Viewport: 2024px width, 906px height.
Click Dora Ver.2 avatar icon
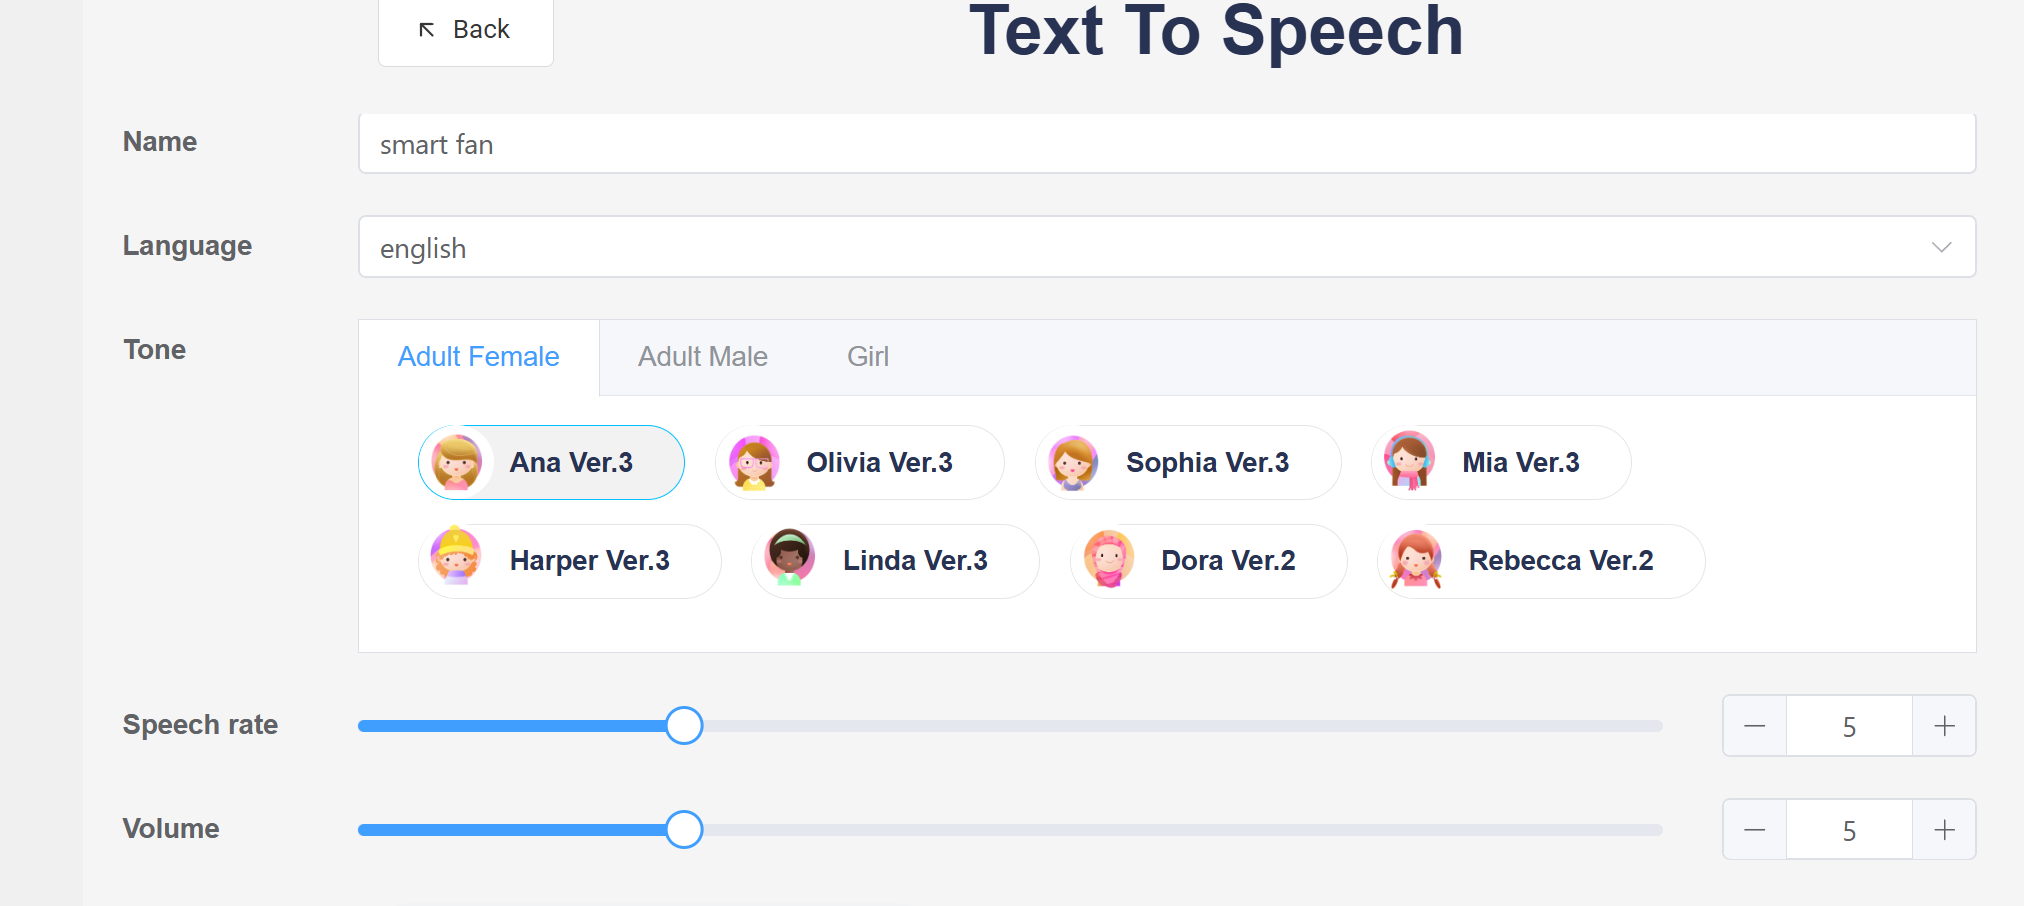pyautogui.click(x=1109, y=559)
